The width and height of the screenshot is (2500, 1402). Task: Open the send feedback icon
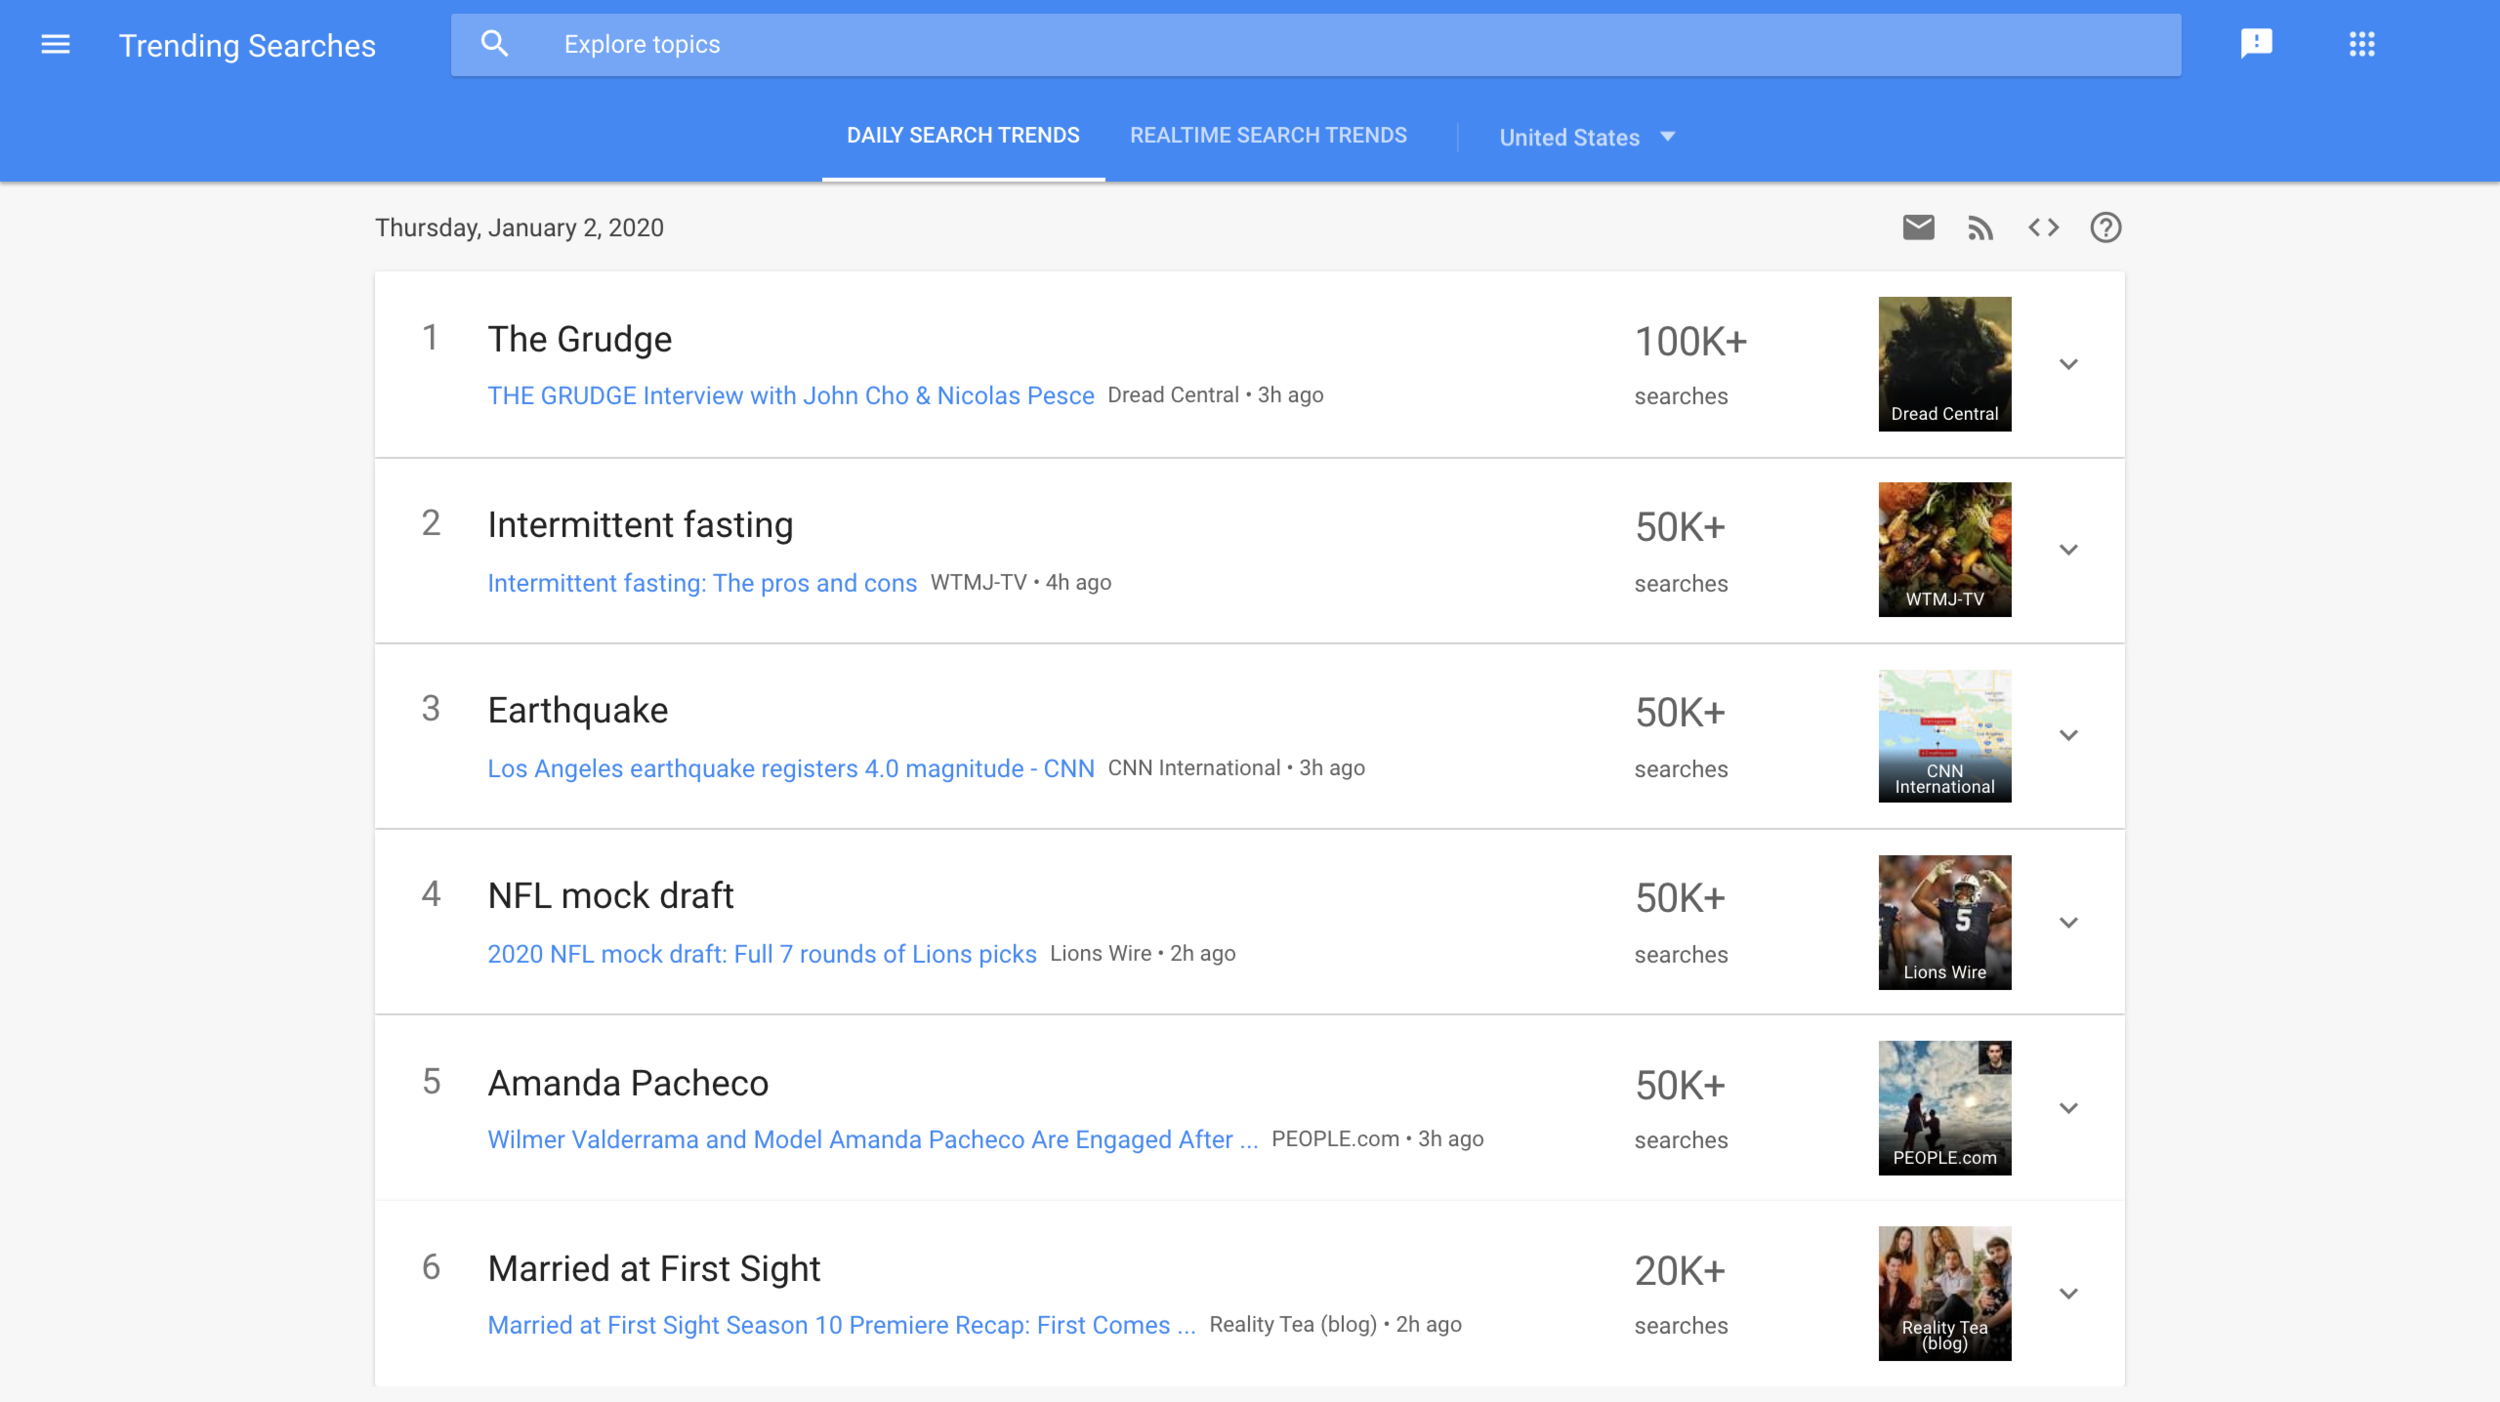[2256, 43]
